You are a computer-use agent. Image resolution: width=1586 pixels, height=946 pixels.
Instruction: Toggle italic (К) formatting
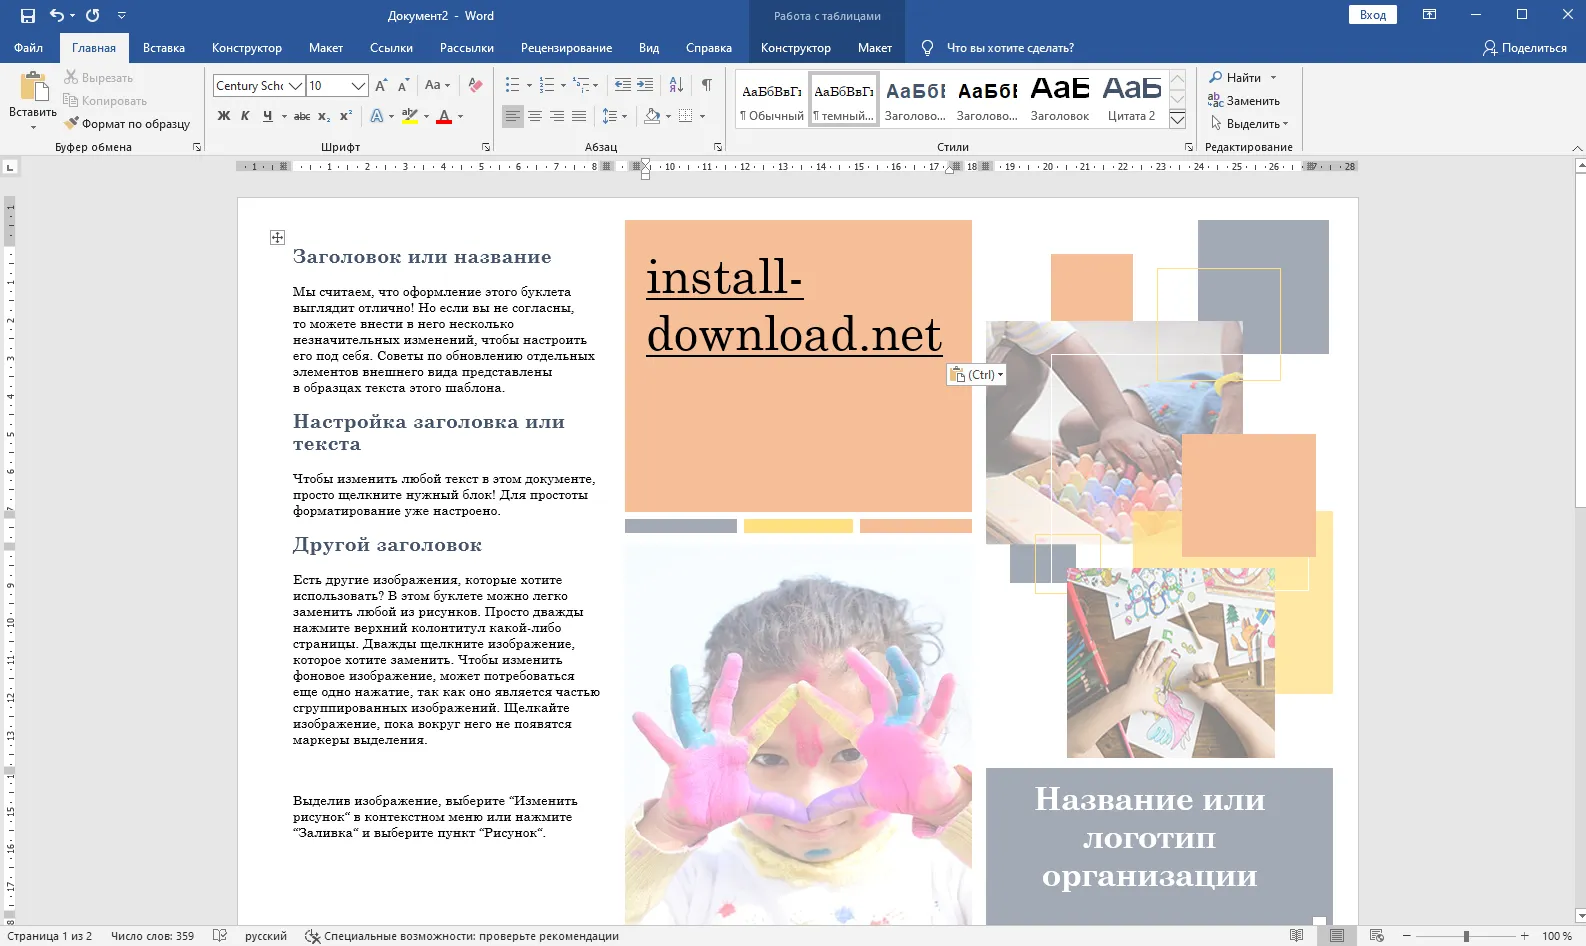click(x=245, y=116)
